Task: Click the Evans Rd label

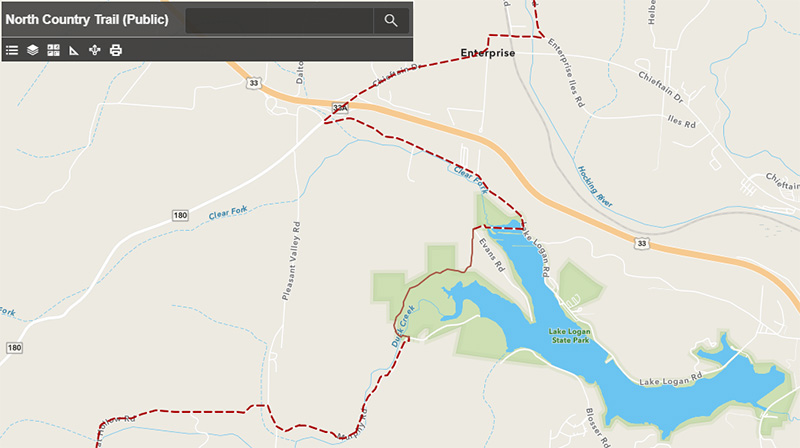Action: pos(492,255)
